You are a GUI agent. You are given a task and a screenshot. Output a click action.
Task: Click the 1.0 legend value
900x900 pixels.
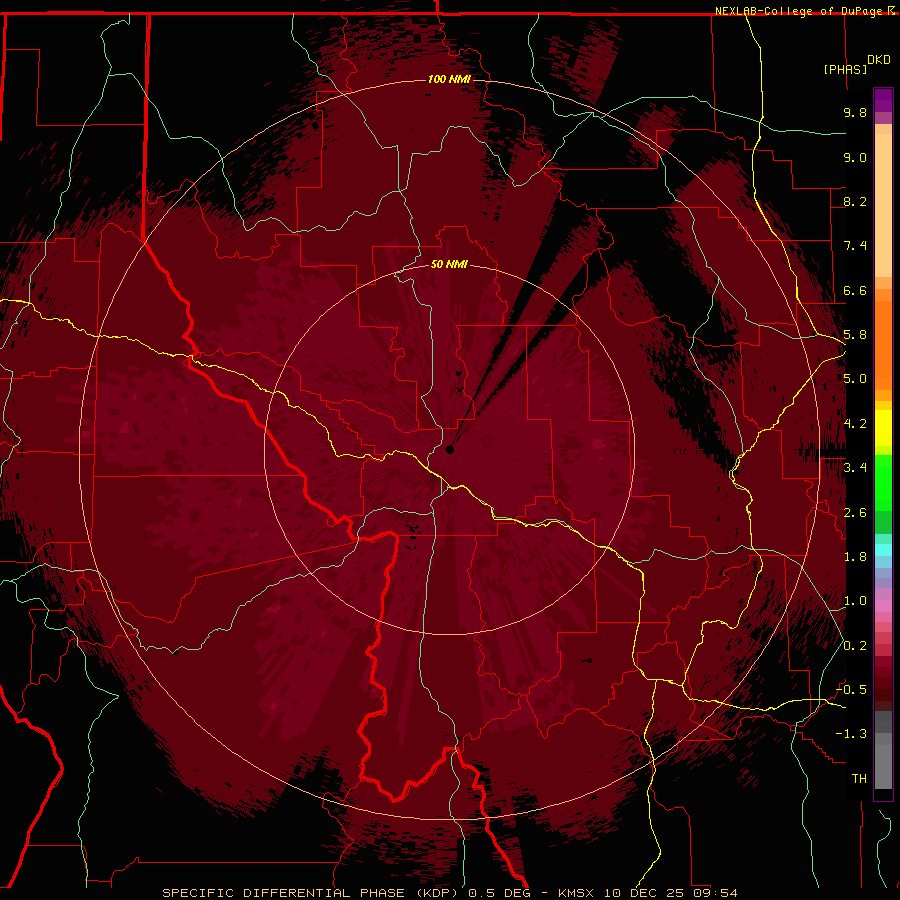[x=855, y=601]
